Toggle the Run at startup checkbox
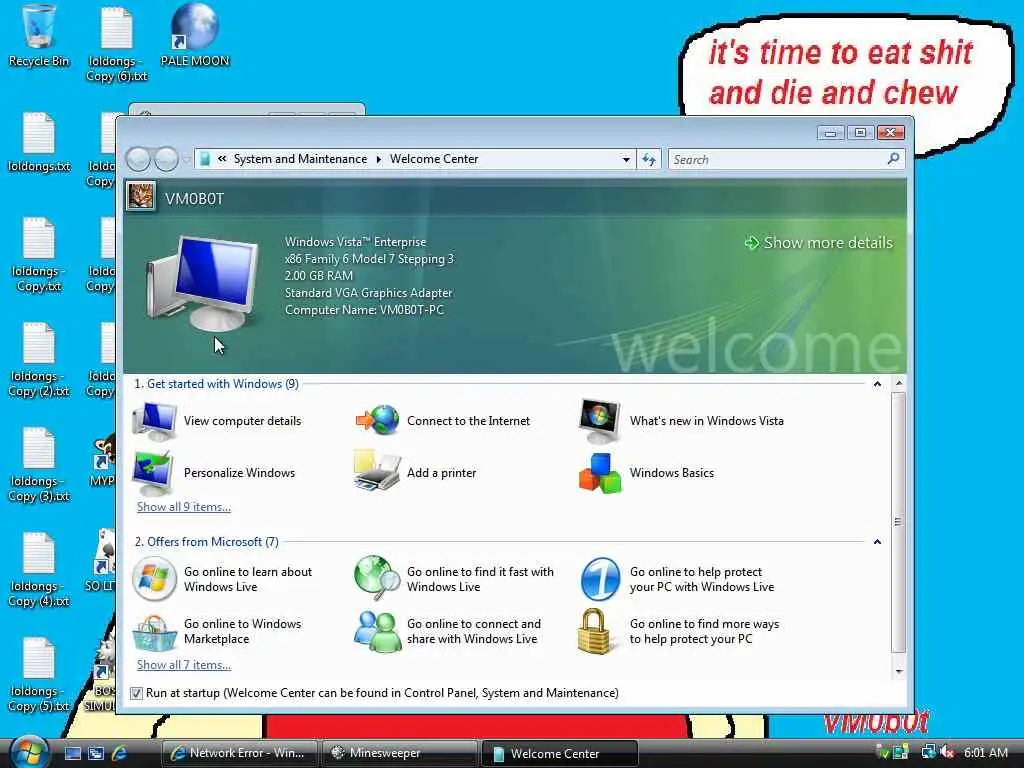1024x768 pixels. click(x=136, y=694)
